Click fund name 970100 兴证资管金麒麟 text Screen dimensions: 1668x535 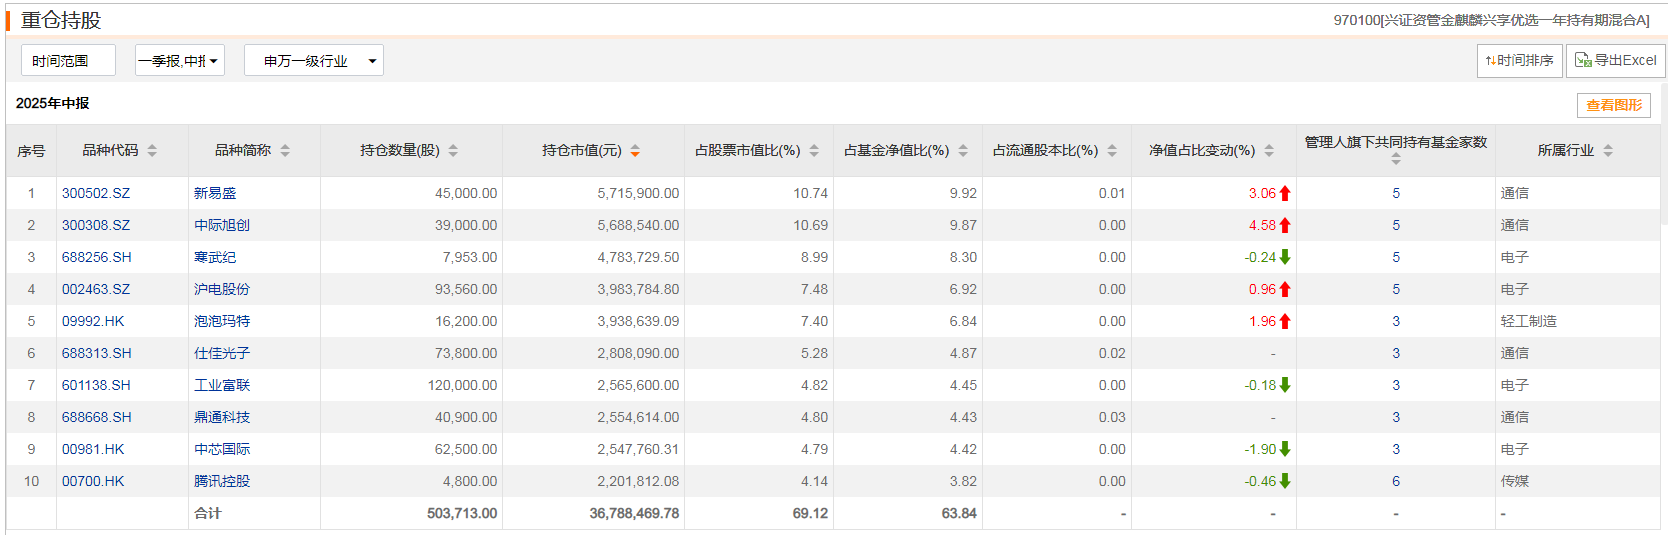coord(1491,20)
